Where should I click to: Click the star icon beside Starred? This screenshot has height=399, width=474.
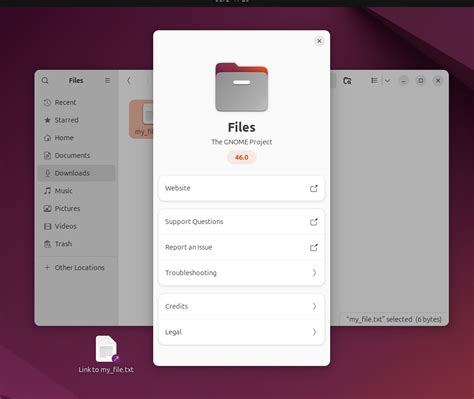point(47,120)
